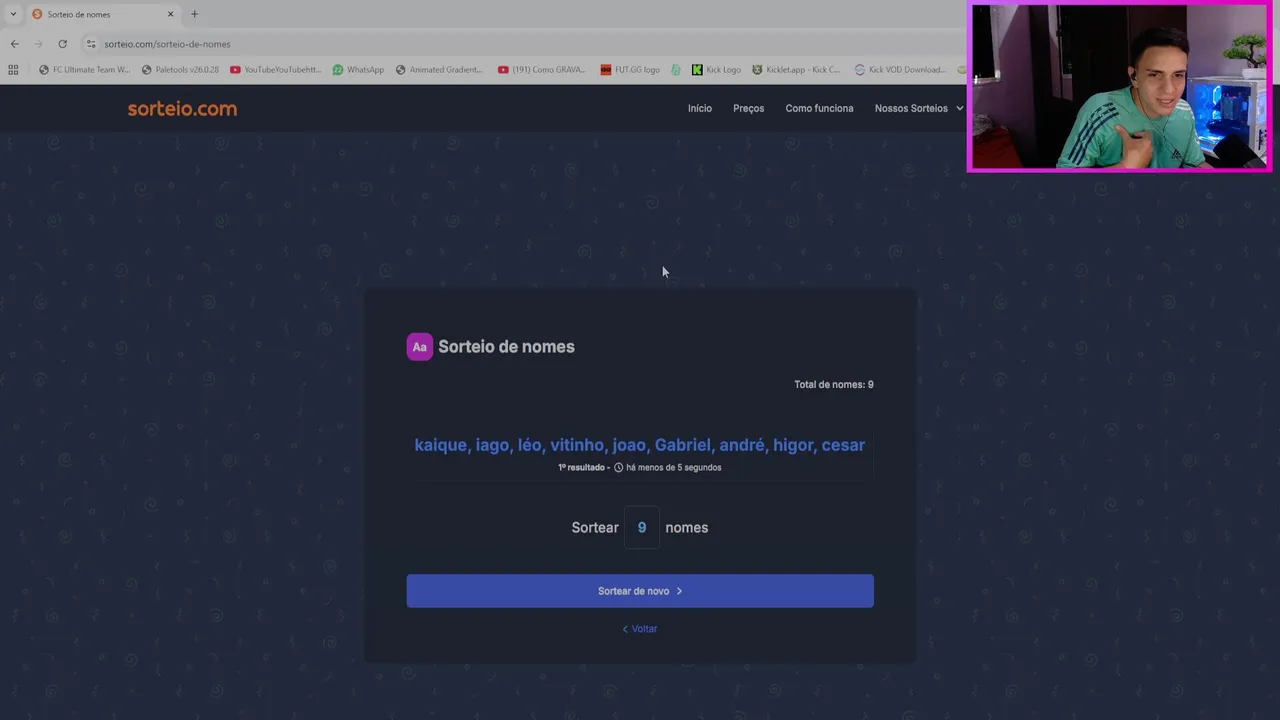Open the Paletools v26.0.28 bookmark
The width and height of the screenshot is (1280, 720).
tap(181, 70)
